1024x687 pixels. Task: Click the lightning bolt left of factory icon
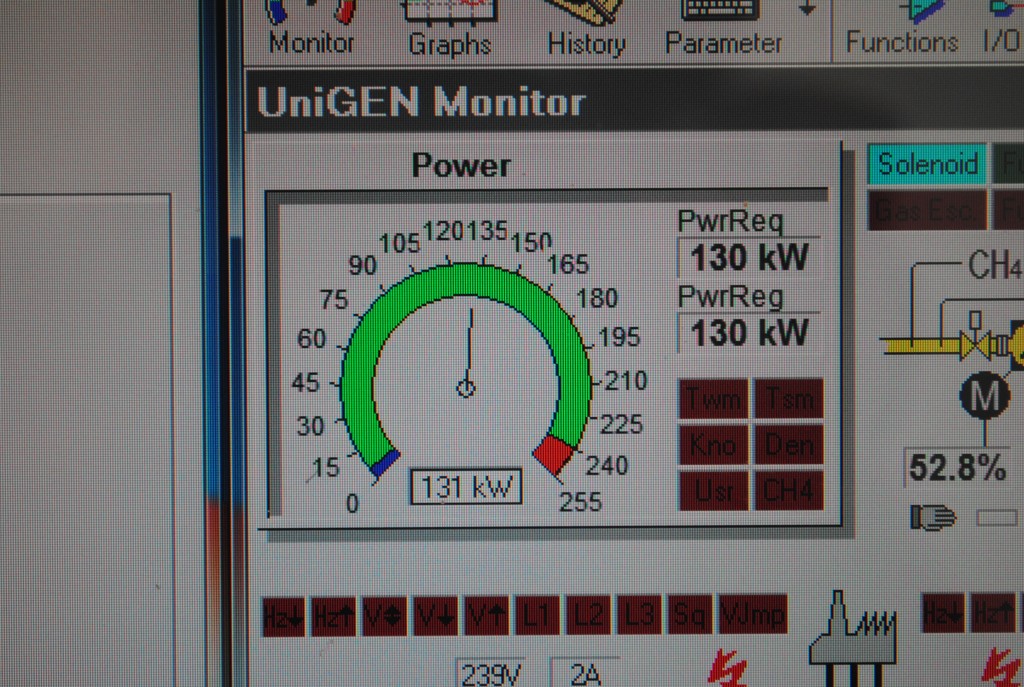point(726,669)
